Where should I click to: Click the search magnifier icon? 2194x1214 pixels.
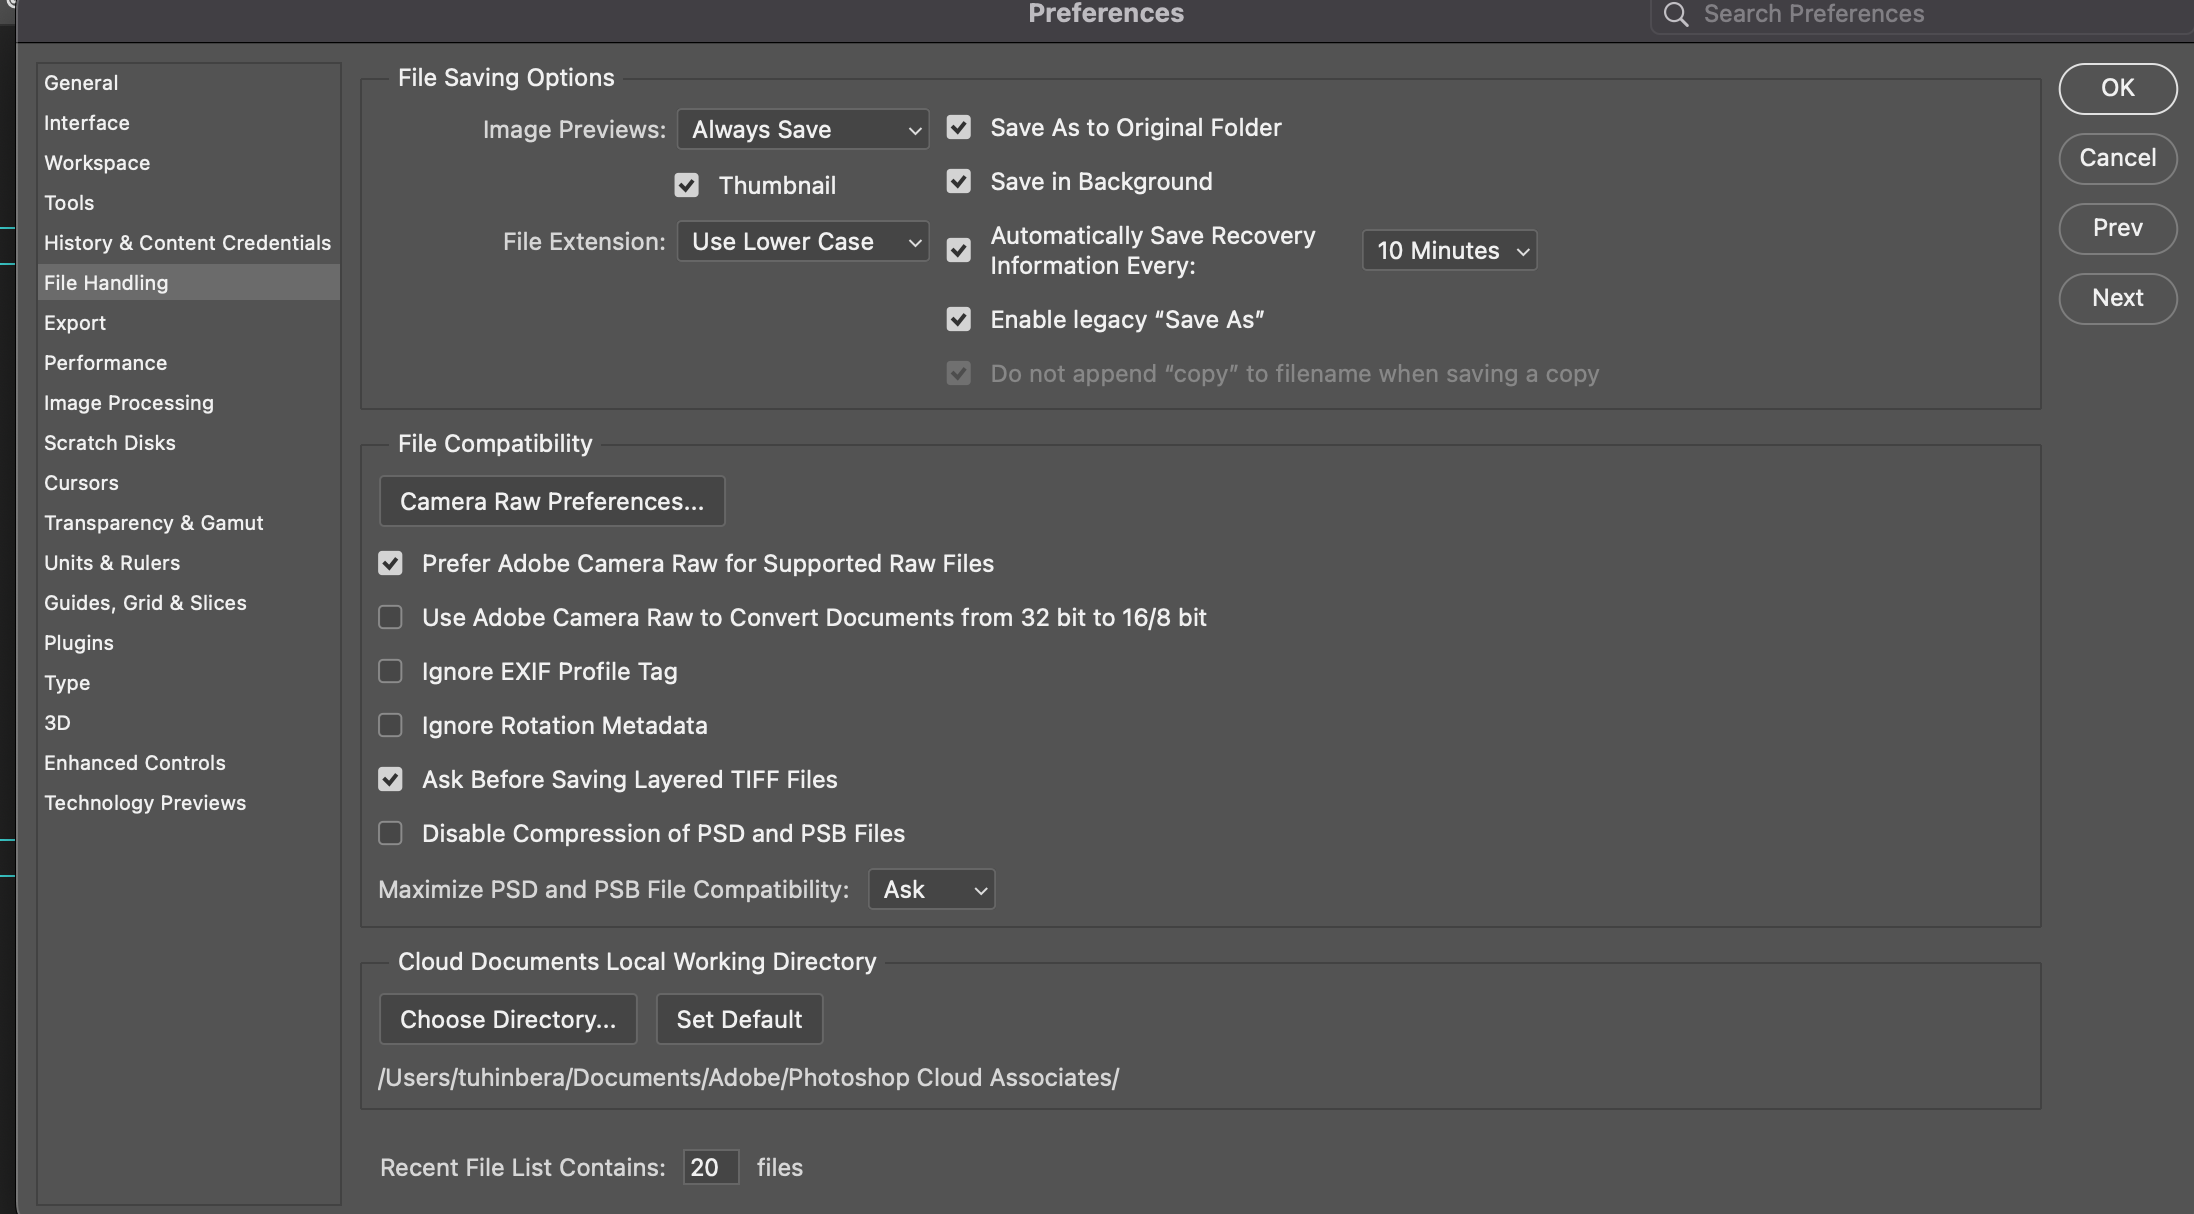(x=1675, y=14)
